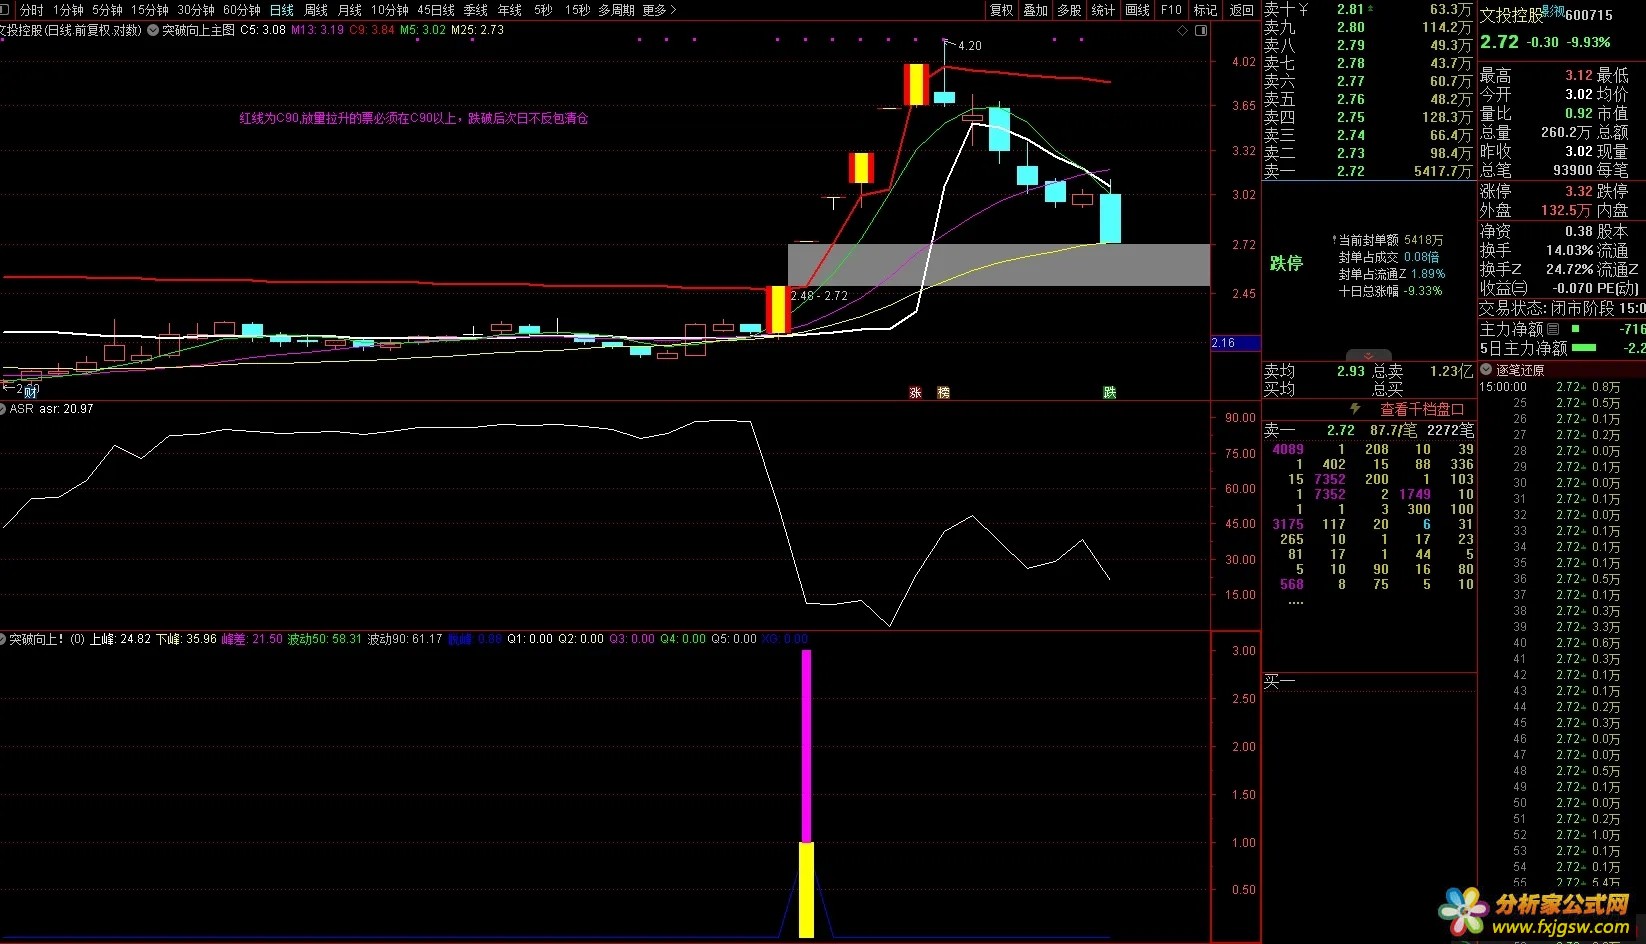Viewport: 1646px width, 944px height.
Task: Select the 5分钟 period tab
Action: click(x=107, y=10)
